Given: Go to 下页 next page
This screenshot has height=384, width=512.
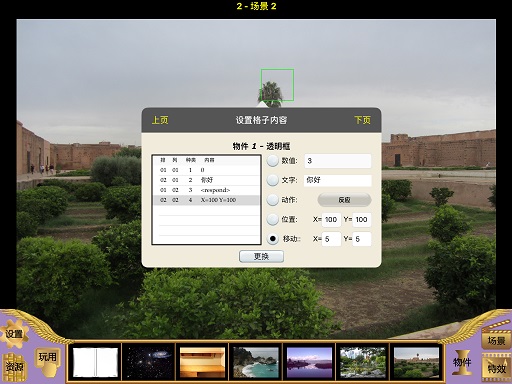Looking at the screenshot, I should click(362, 120).
